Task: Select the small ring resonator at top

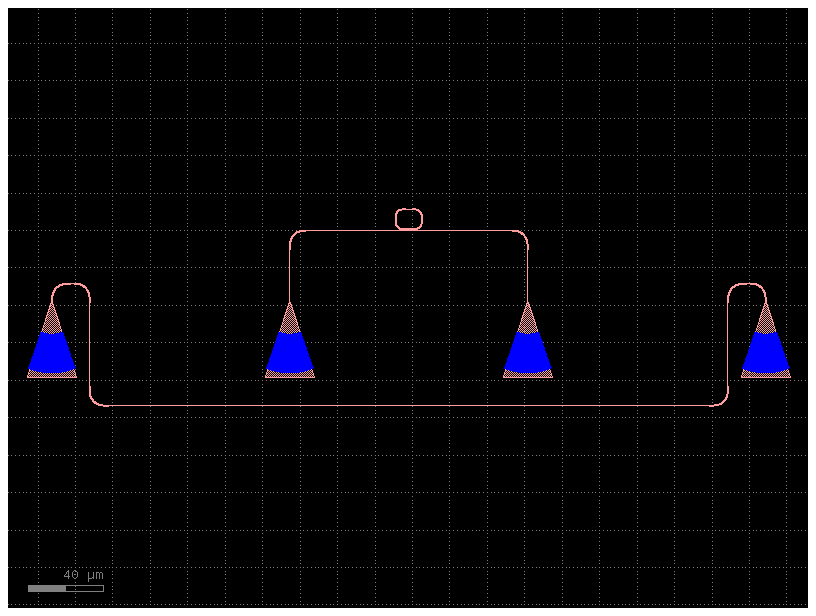Action: 409,219
